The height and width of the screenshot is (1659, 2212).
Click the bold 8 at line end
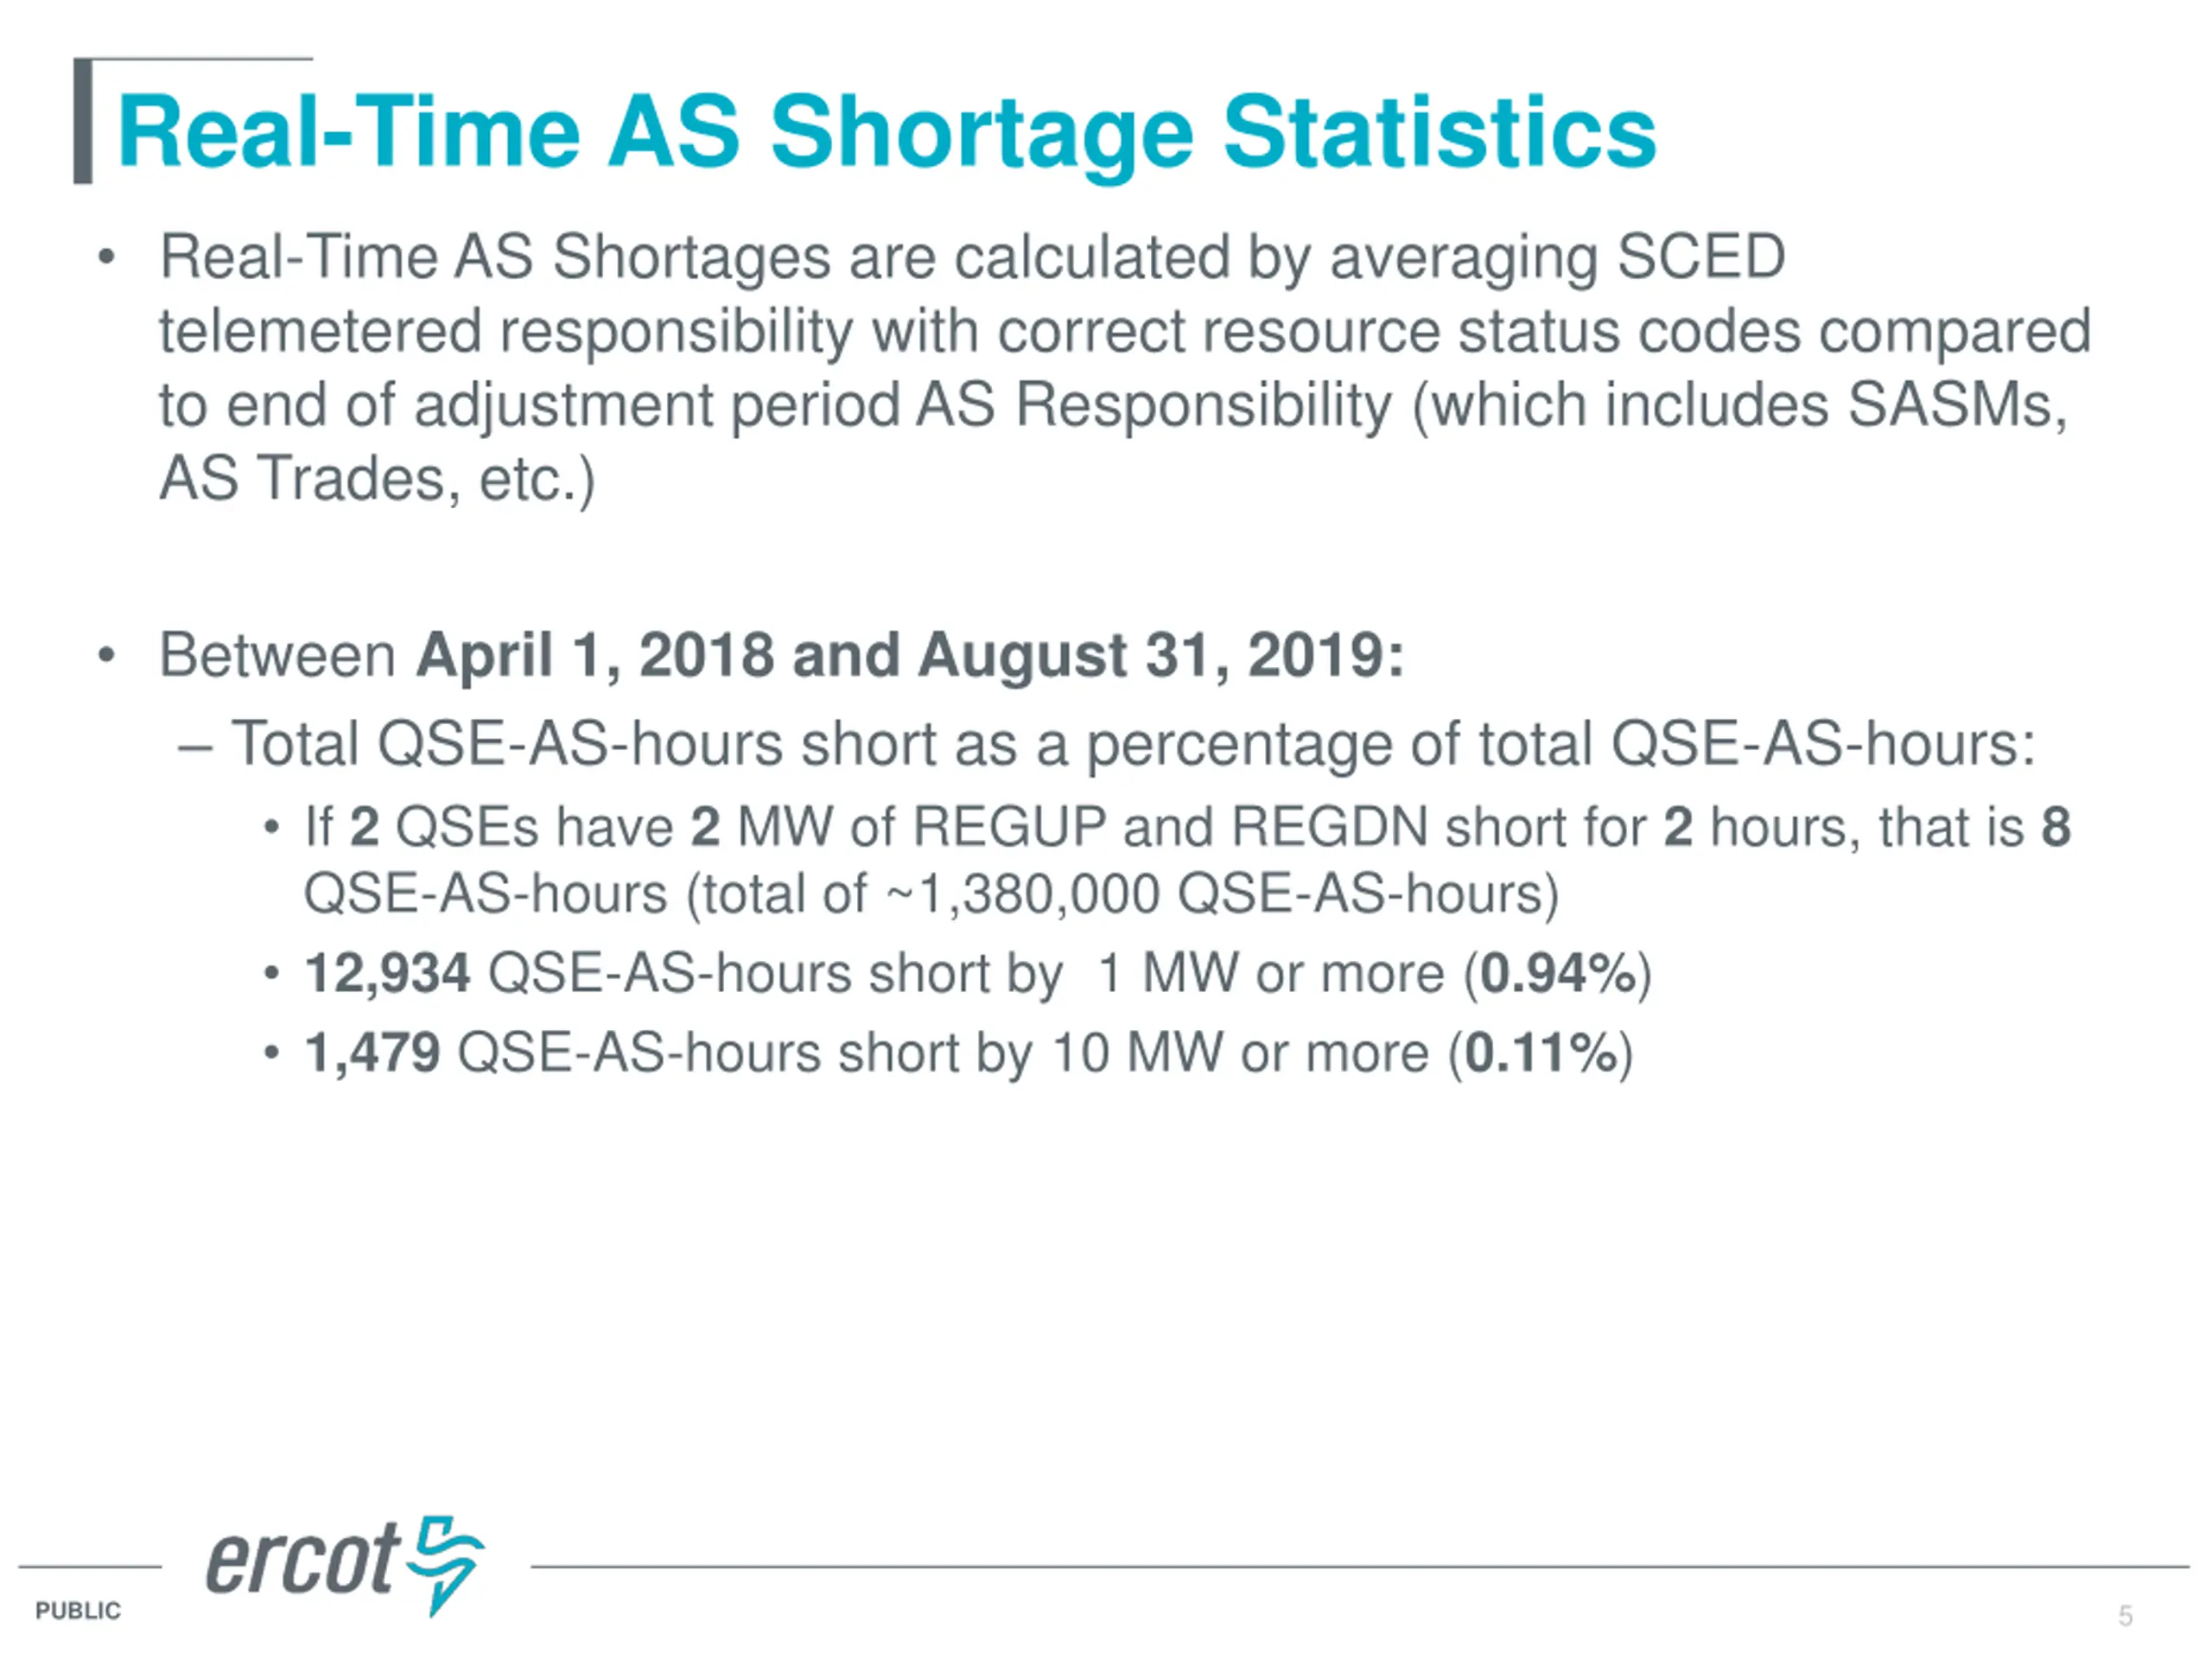[x=2056, y=827]
